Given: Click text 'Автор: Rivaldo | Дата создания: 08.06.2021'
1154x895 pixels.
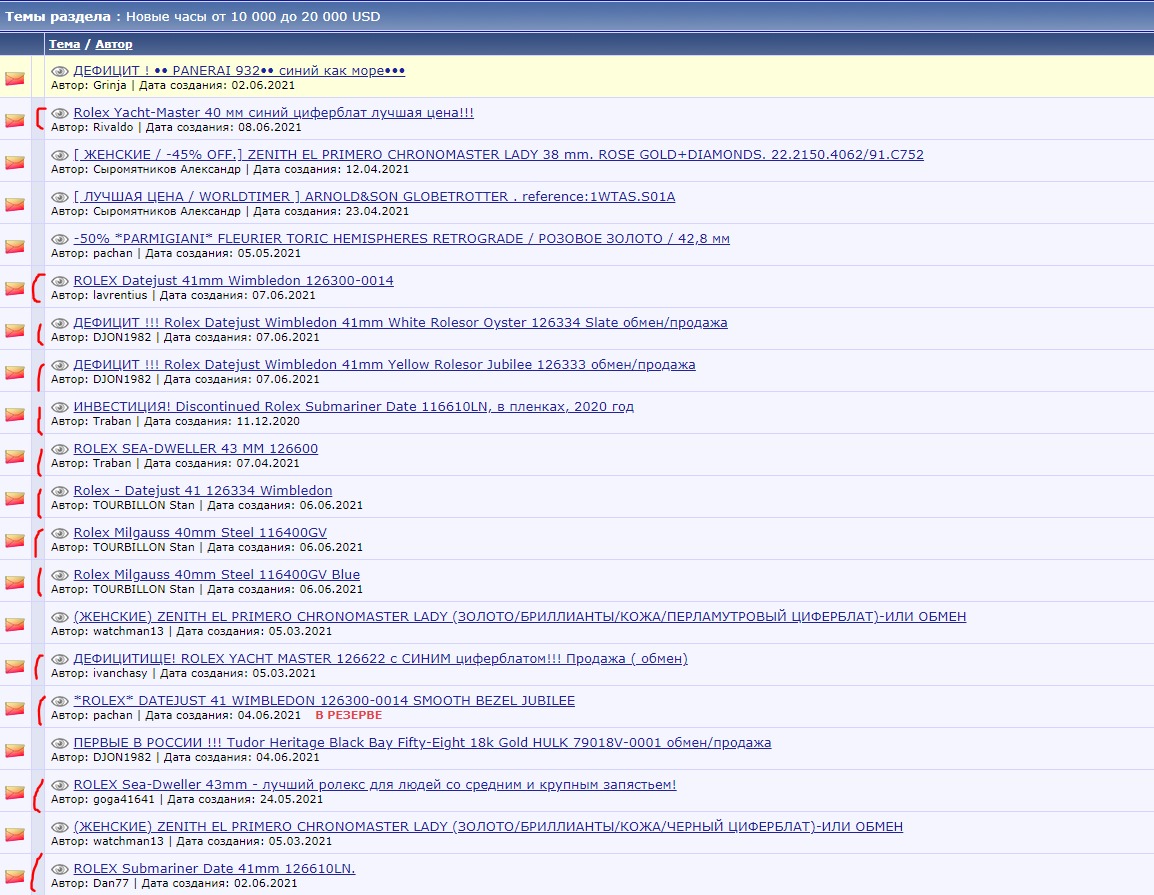Looking at the screenshot, I should [x=176, y=127].
